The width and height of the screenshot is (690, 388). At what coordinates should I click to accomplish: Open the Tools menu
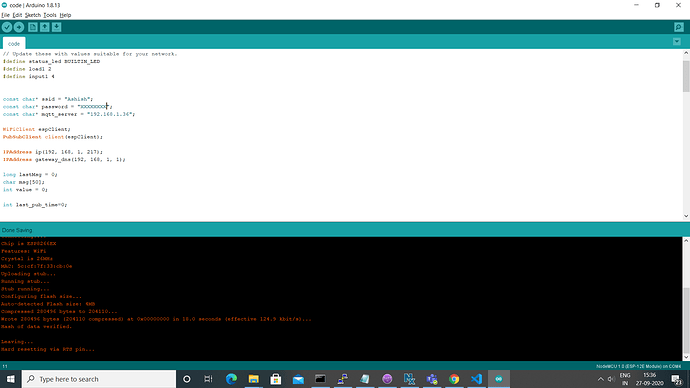[x=50, y=15]
